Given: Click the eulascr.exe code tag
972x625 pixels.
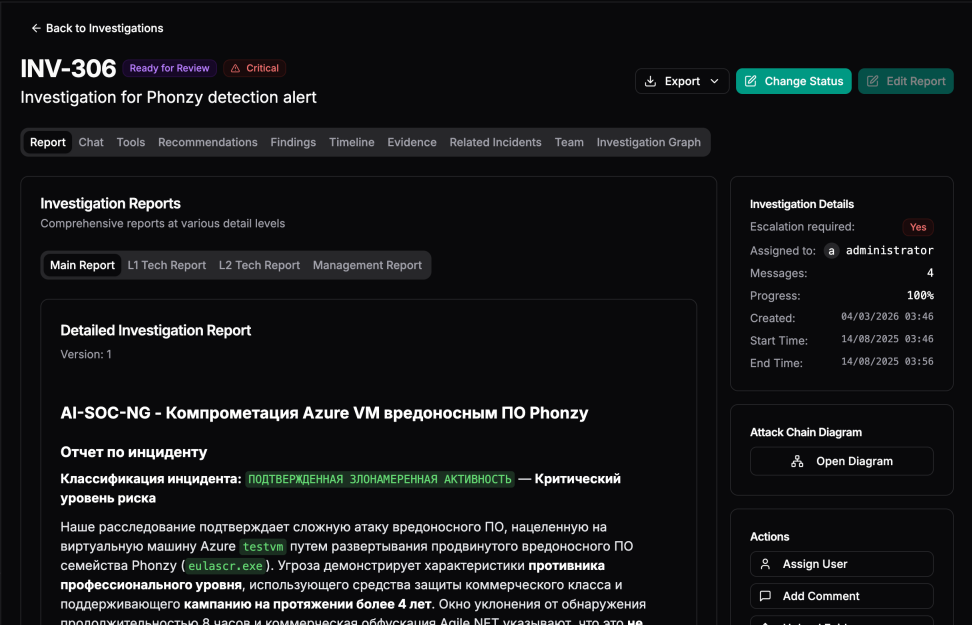Looking at the screenshot, I should point(226,565).
